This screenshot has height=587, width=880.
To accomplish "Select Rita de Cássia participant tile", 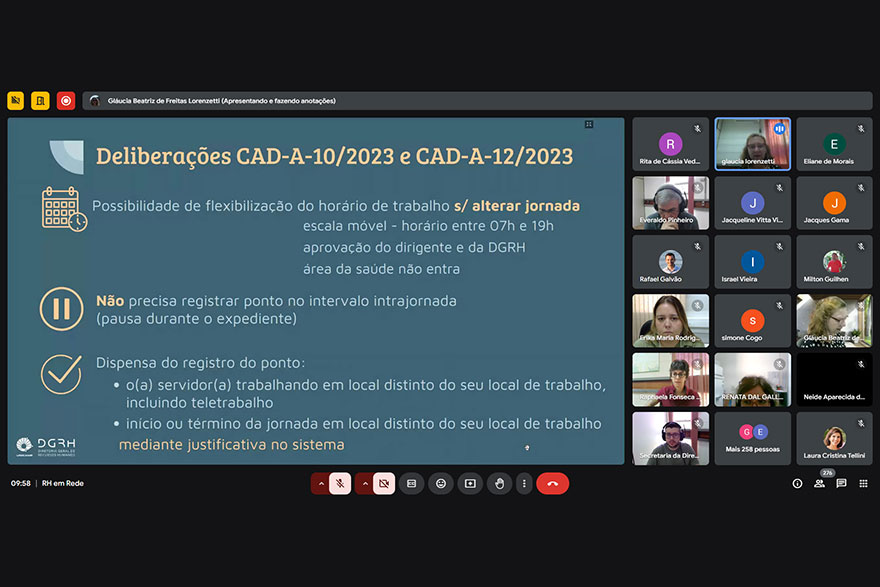I will pos(671,144).
